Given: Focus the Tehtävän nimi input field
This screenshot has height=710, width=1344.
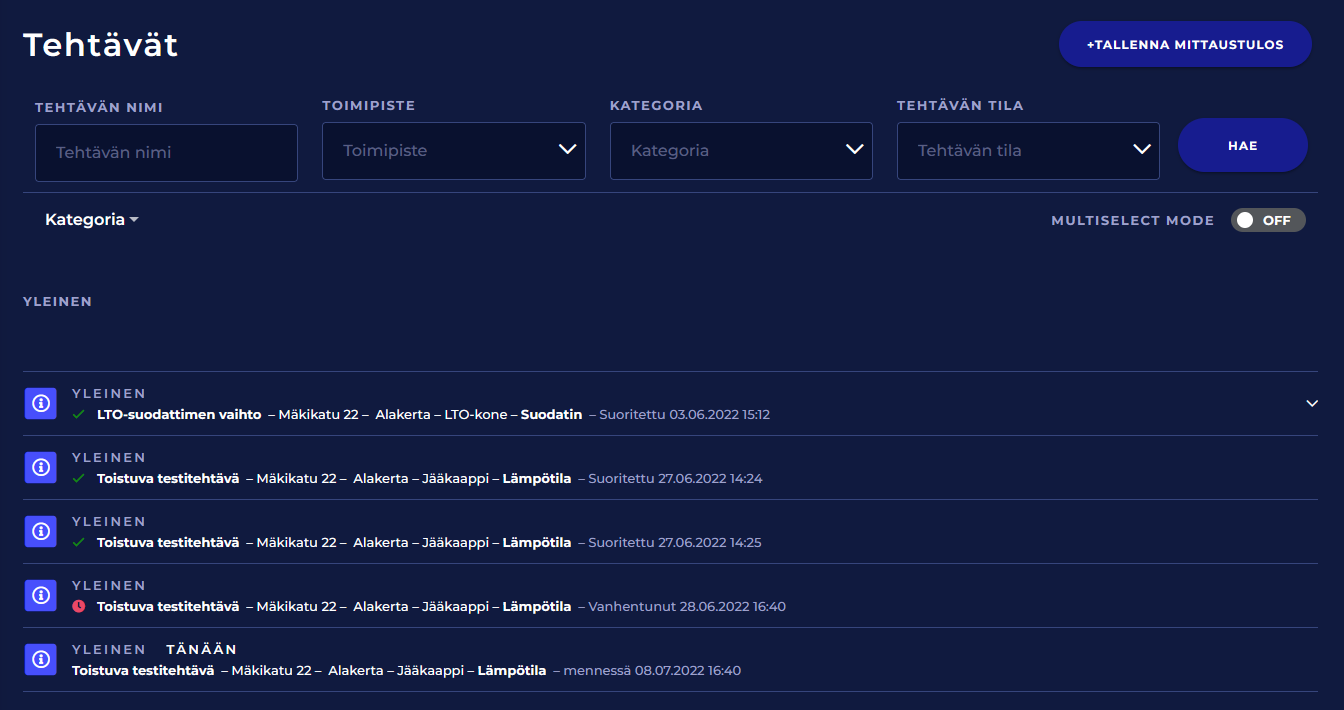Looking at the screenshot, I should 166,153.
